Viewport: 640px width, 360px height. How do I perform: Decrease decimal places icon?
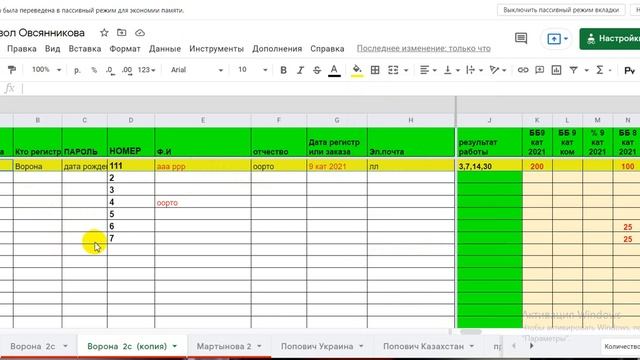(x=110, y=70)
